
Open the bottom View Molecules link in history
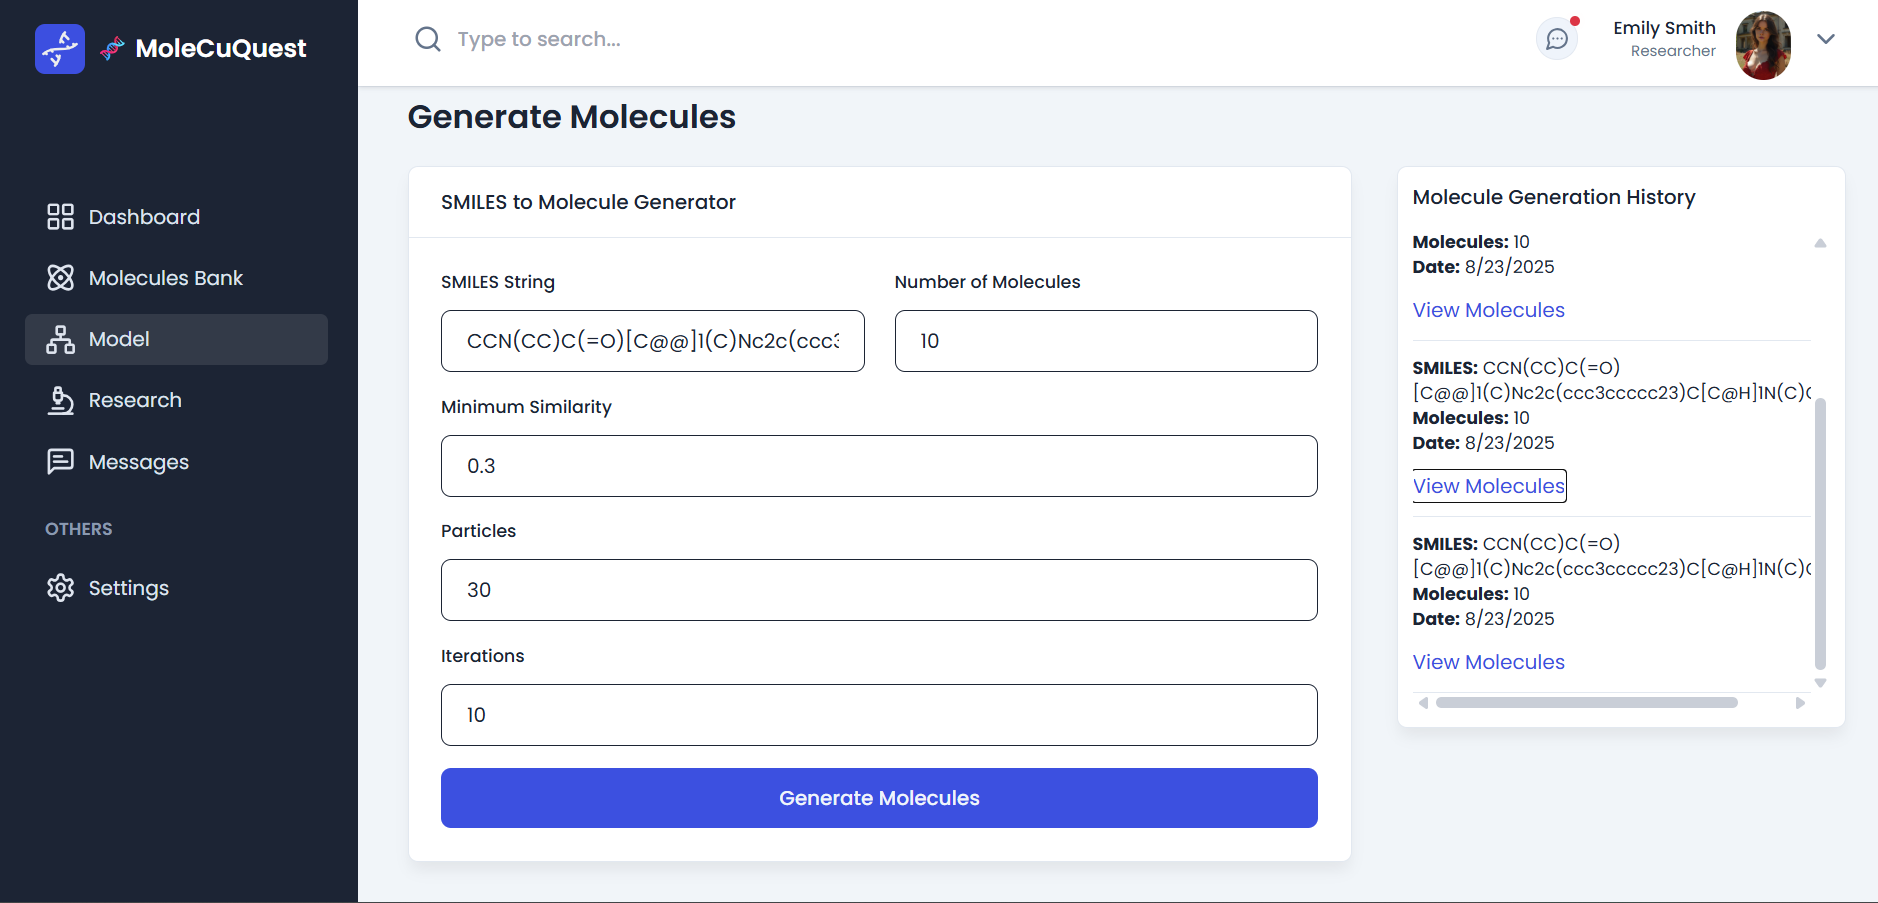point(1488,662)
